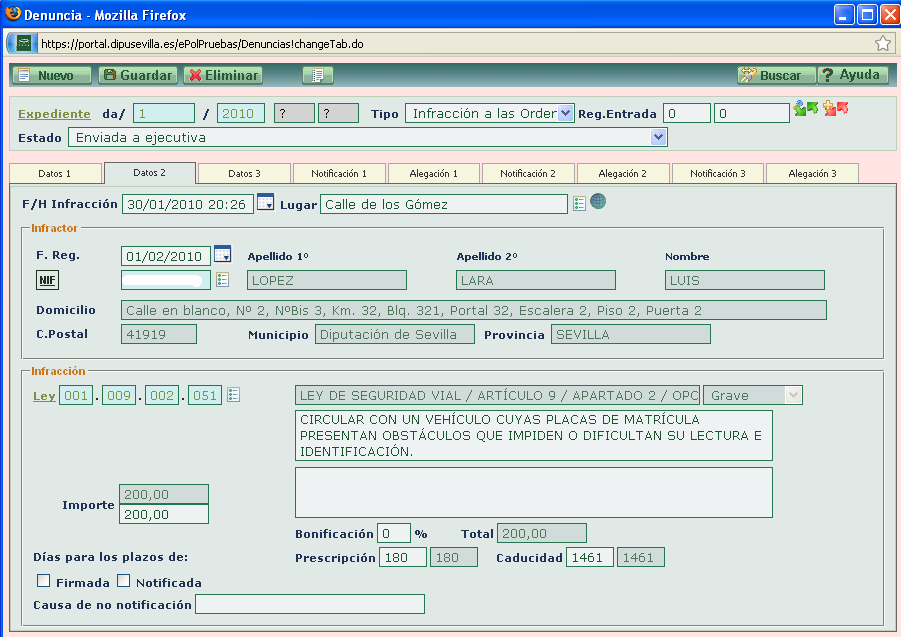Click red arrows icon next to Reg.Entrada
This screenshot has width=901, height=637.
[835, 109]
